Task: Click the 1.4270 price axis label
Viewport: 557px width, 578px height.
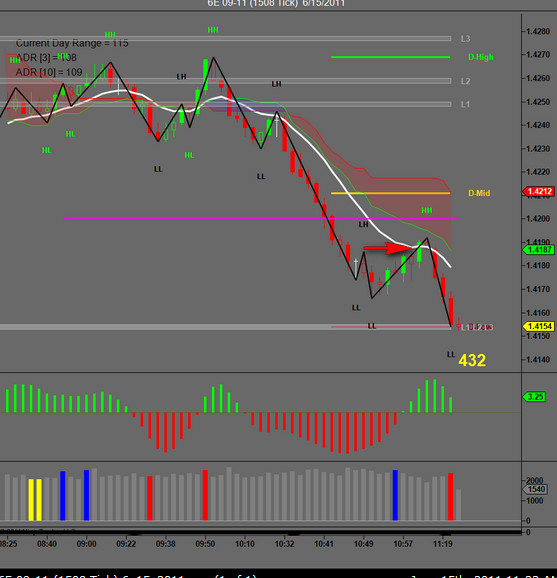Action: [538, 55]
